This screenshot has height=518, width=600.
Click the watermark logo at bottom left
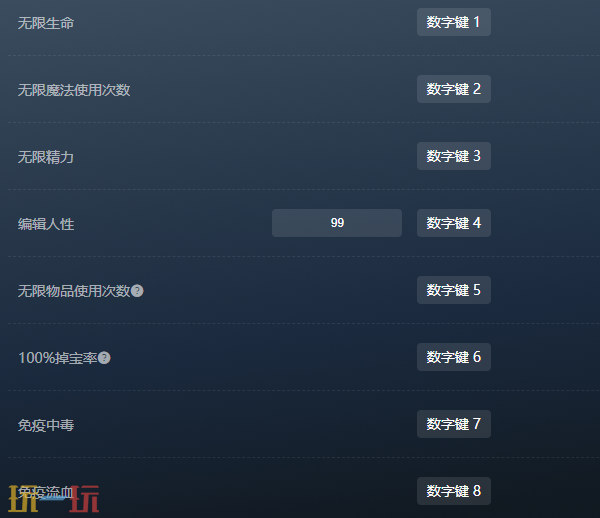coord(54,499)
